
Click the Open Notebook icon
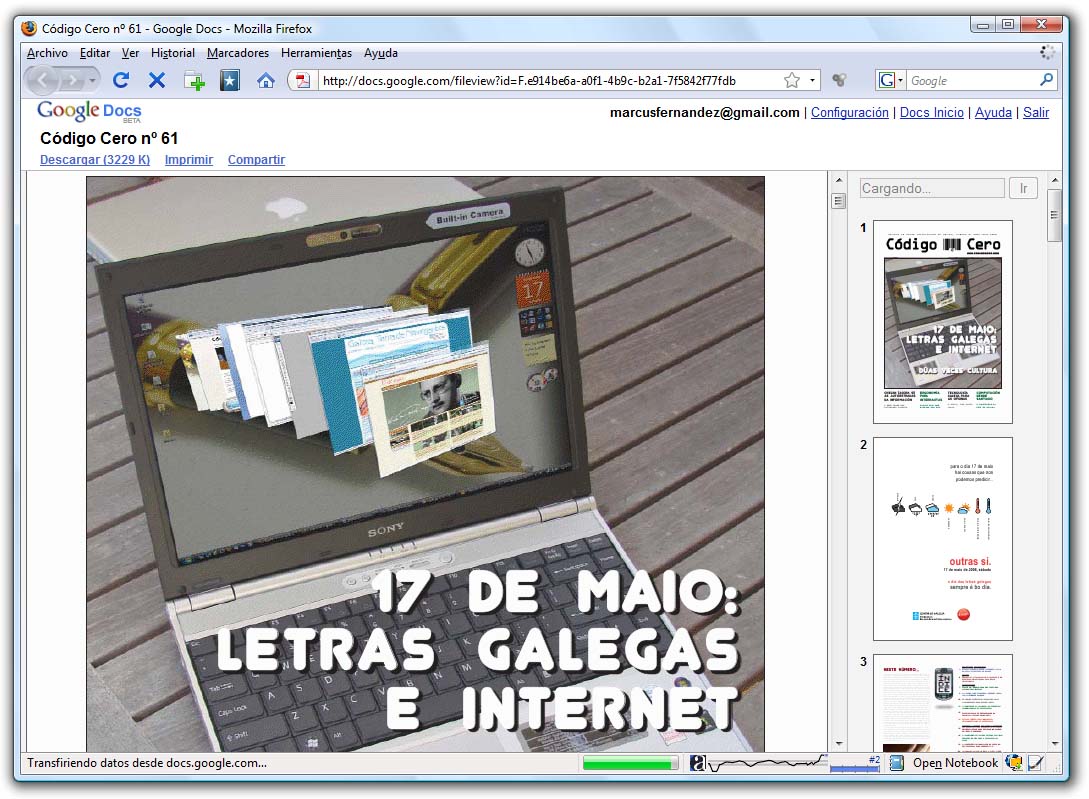(897, 764)
